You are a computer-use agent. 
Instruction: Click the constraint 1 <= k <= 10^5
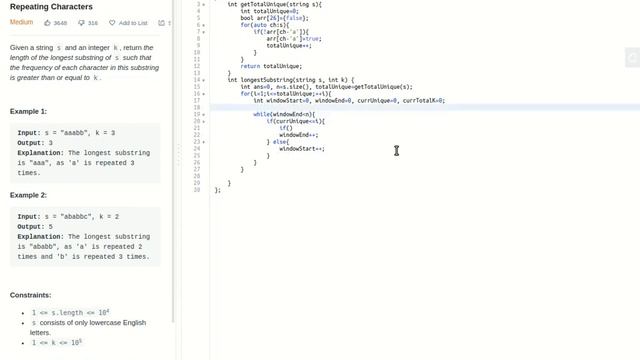tap(57, 342)
